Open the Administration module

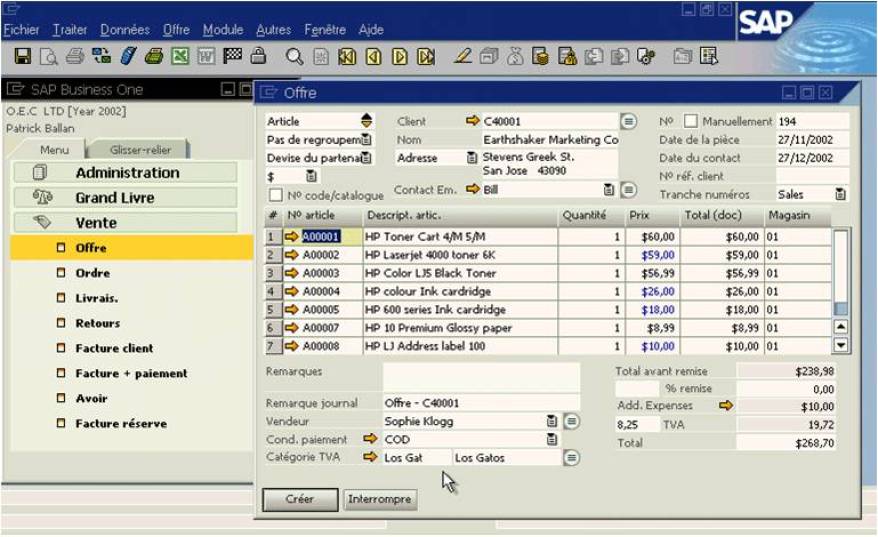tap(125, 172)
